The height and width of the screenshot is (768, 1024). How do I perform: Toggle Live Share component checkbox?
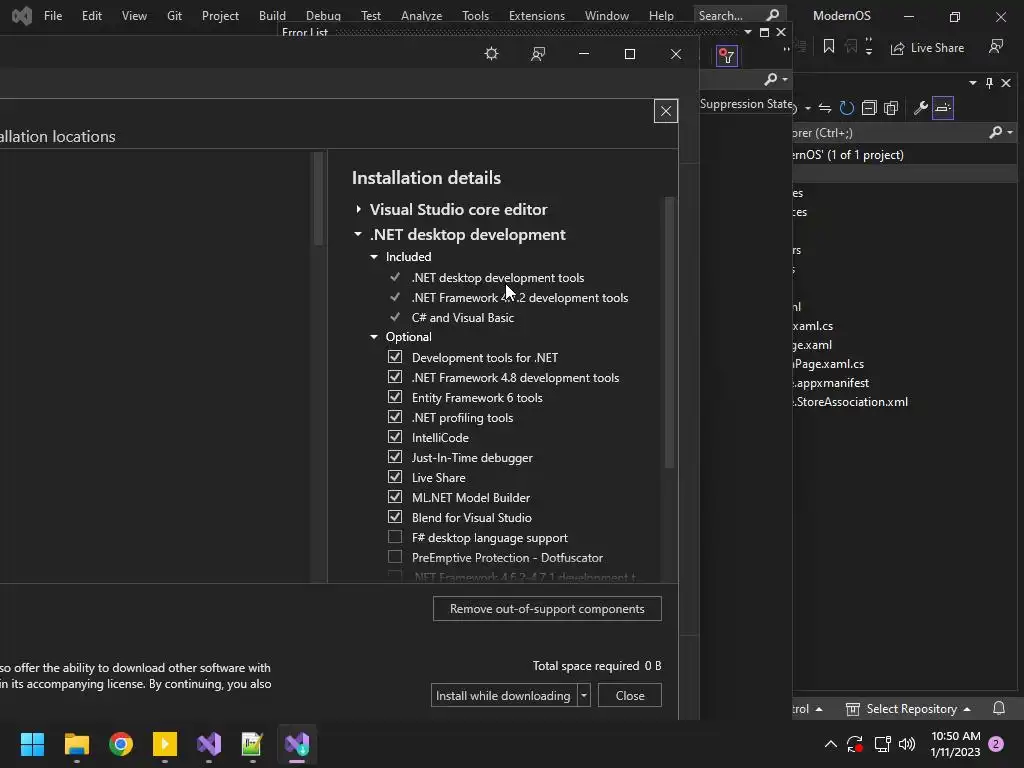pyautogui.click(x=394, y=477)
